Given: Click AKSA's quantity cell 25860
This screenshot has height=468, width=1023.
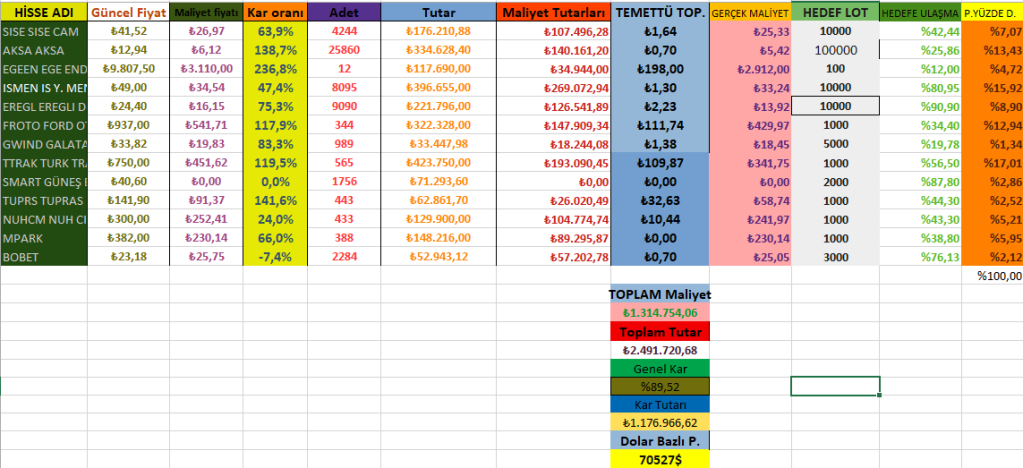Looking at the screenshot, I should (x=344, y=50).
